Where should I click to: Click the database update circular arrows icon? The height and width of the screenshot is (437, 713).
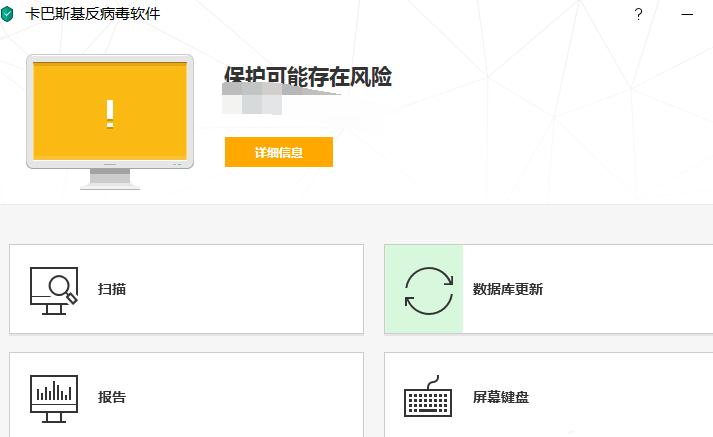pos(429,291)
